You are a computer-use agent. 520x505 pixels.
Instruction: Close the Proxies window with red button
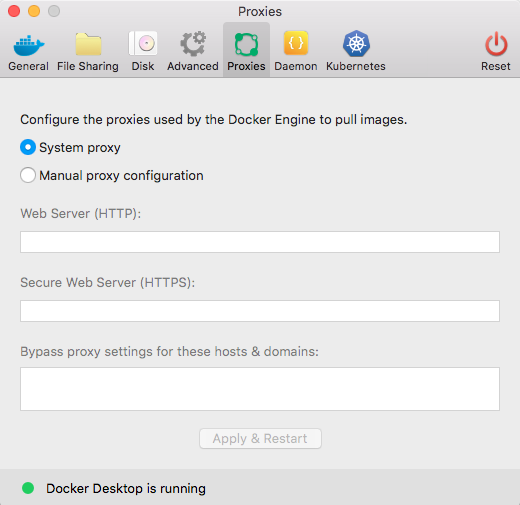(x=14, y=11)
